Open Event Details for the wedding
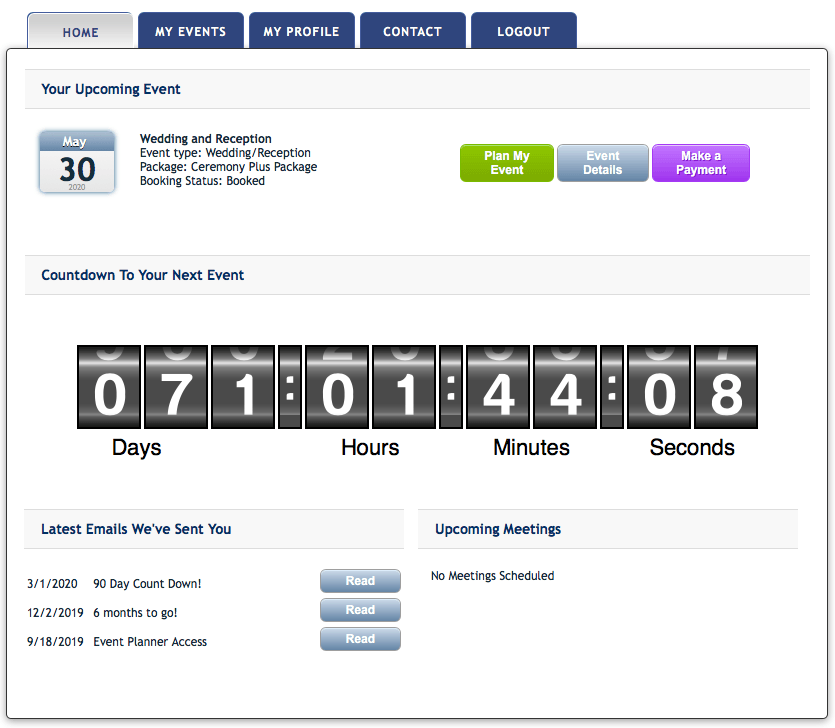The width and height of the screenshot is (835, 728). [602, 162]
